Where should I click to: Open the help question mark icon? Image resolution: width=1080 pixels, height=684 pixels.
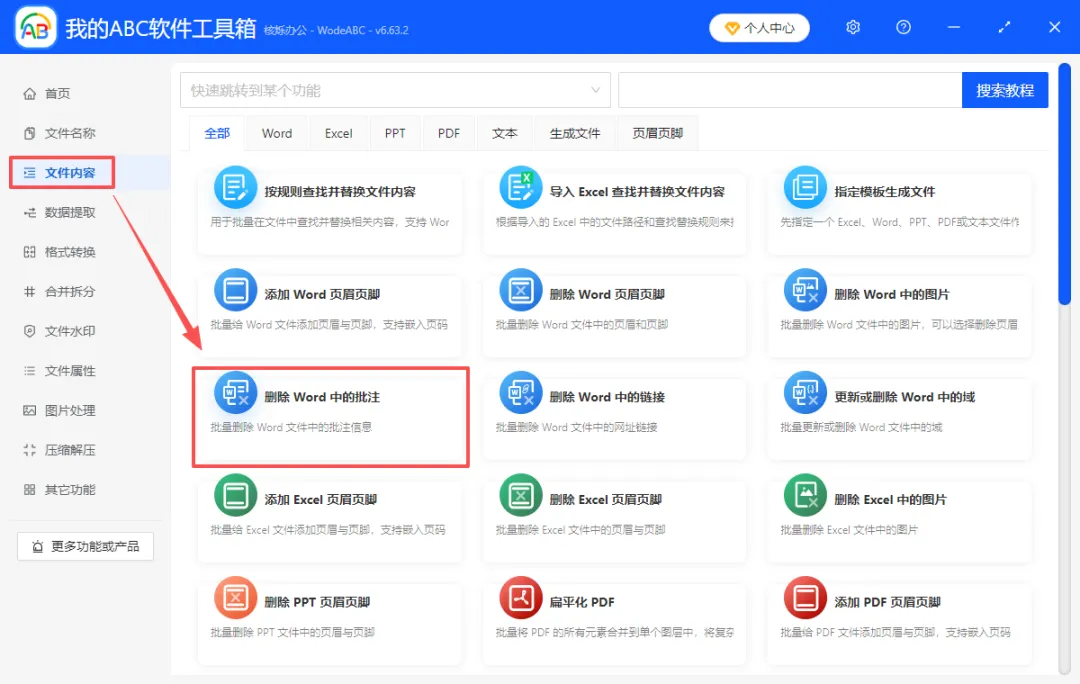coord(903,27)
